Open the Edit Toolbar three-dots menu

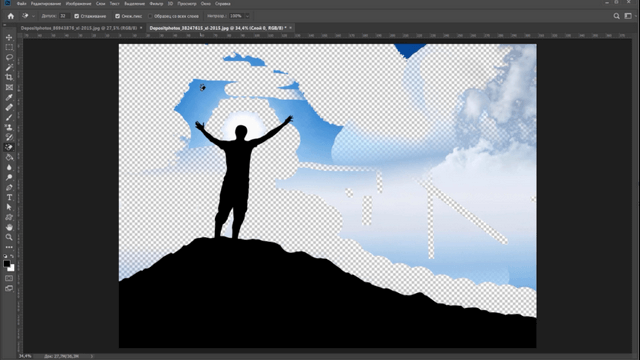click(x=9, y=247)
